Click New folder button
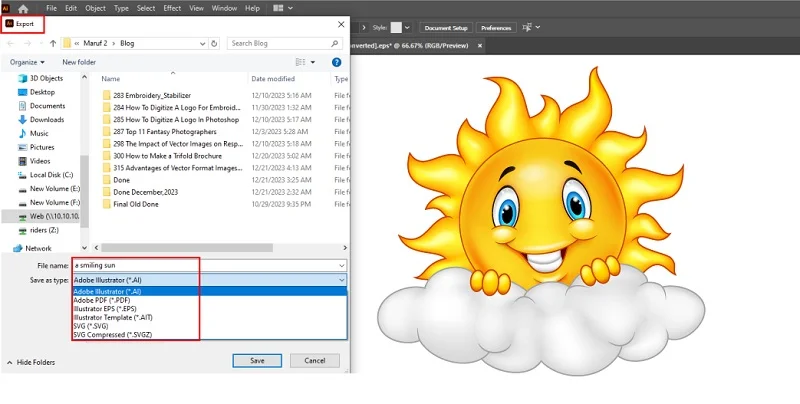Viewport: 800px width, 404px height. (79, 62)
